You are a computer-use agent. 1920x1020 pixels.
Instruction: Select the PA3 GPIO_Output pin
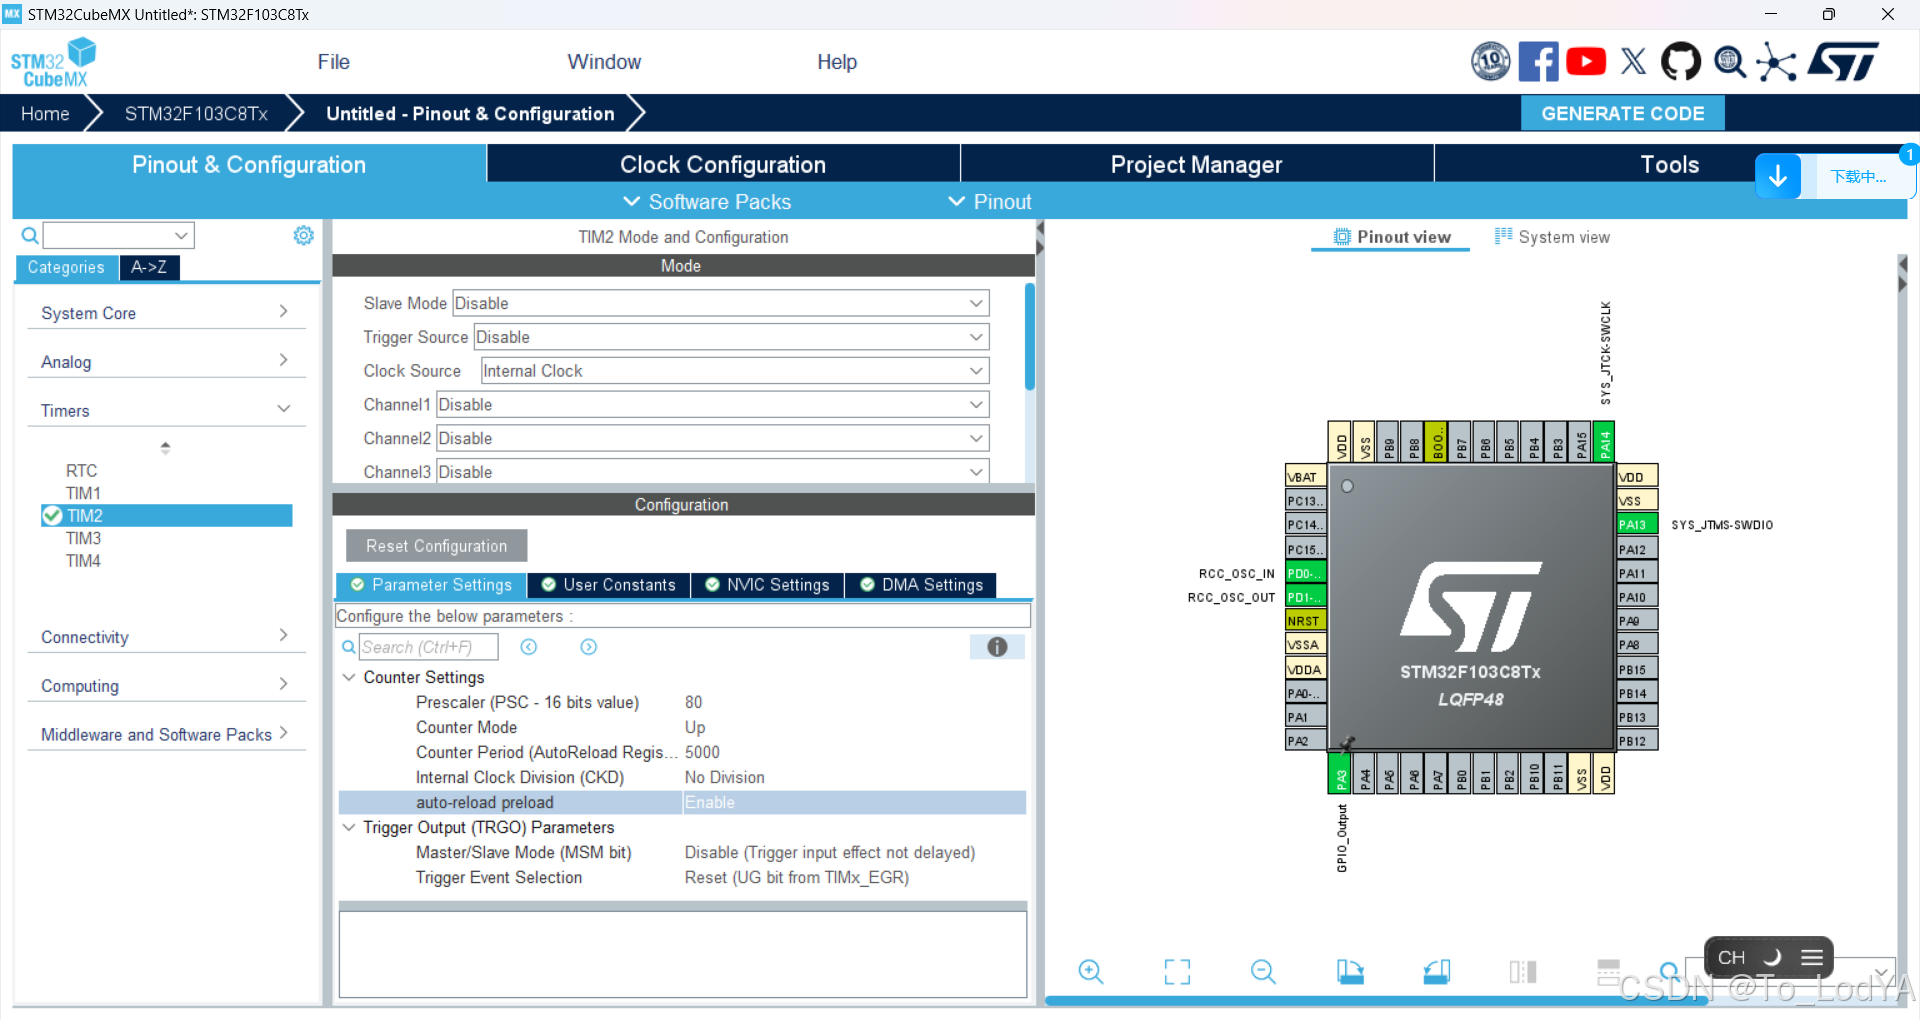click(1340, 772)
